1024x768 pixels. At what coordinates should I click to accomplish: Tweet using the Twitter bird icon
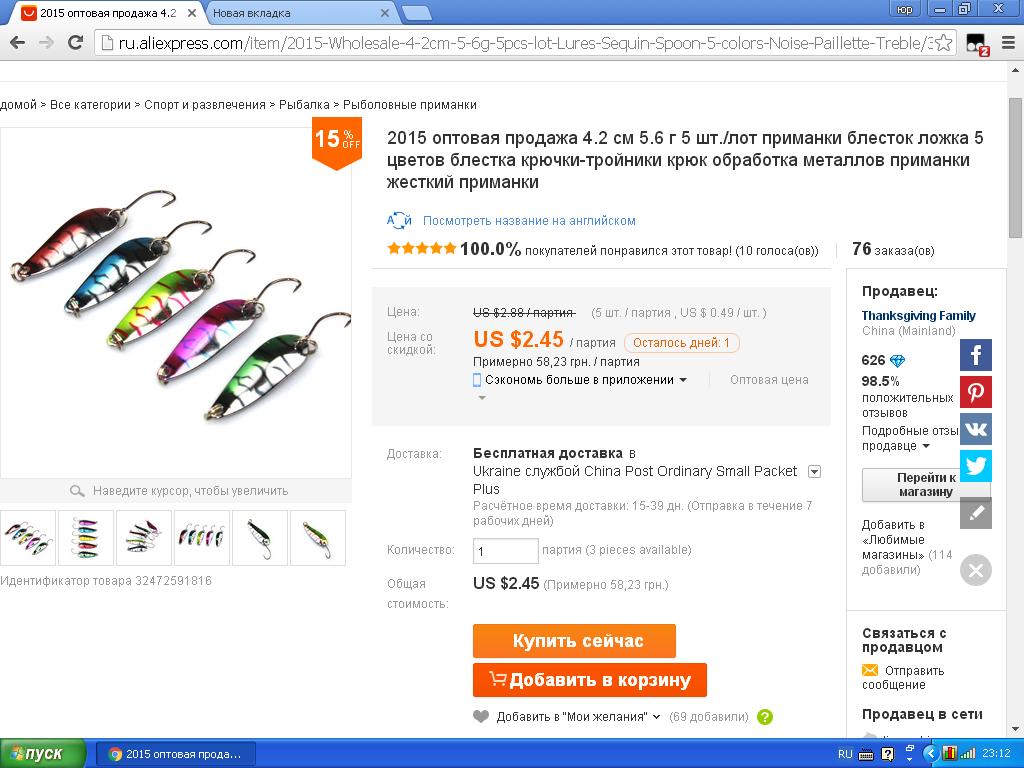(x=976, y=466)
